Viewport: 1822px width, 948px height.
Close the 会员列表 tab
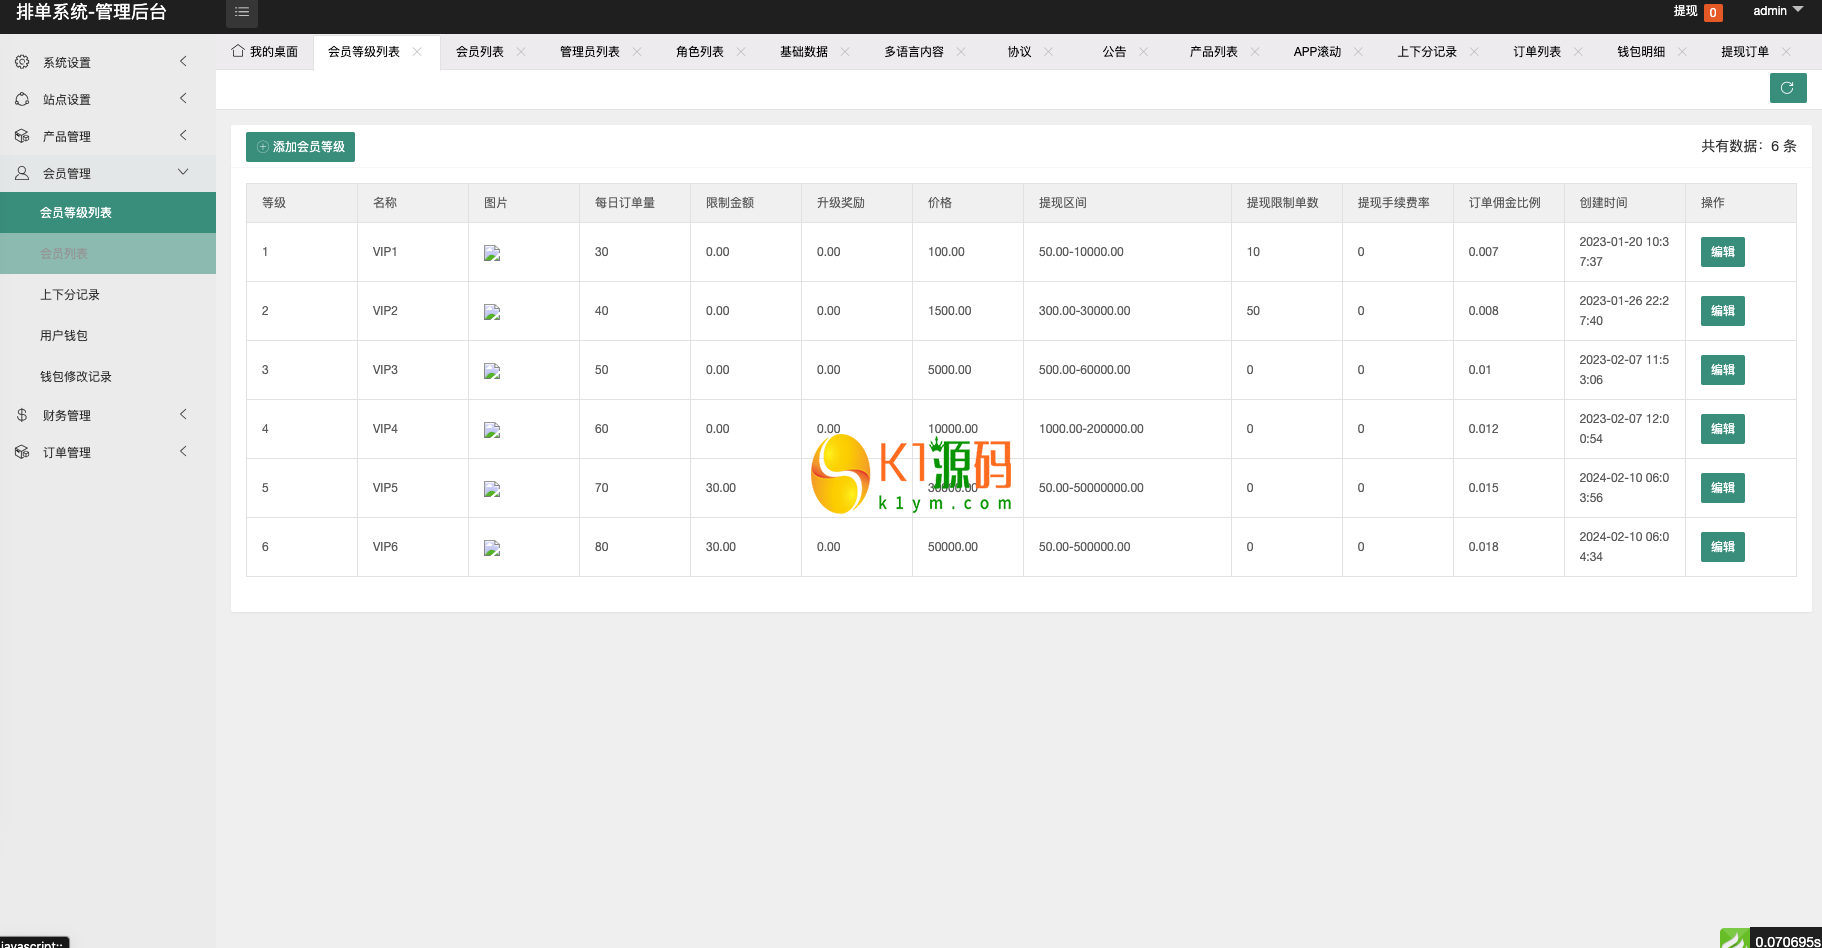[x=521, y=52]
